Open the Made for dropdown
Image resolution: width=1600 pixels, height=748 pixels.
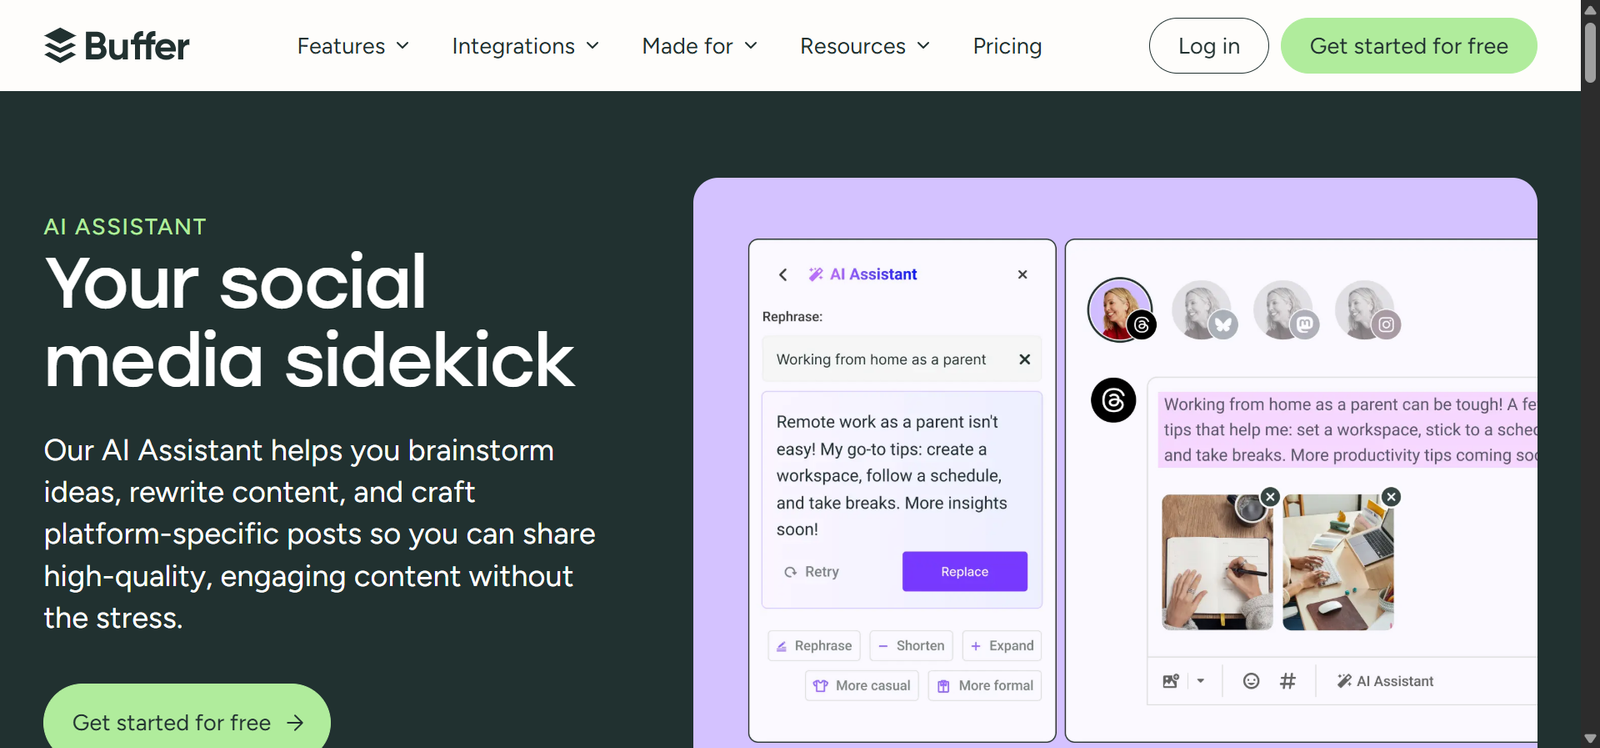[699, 46]
